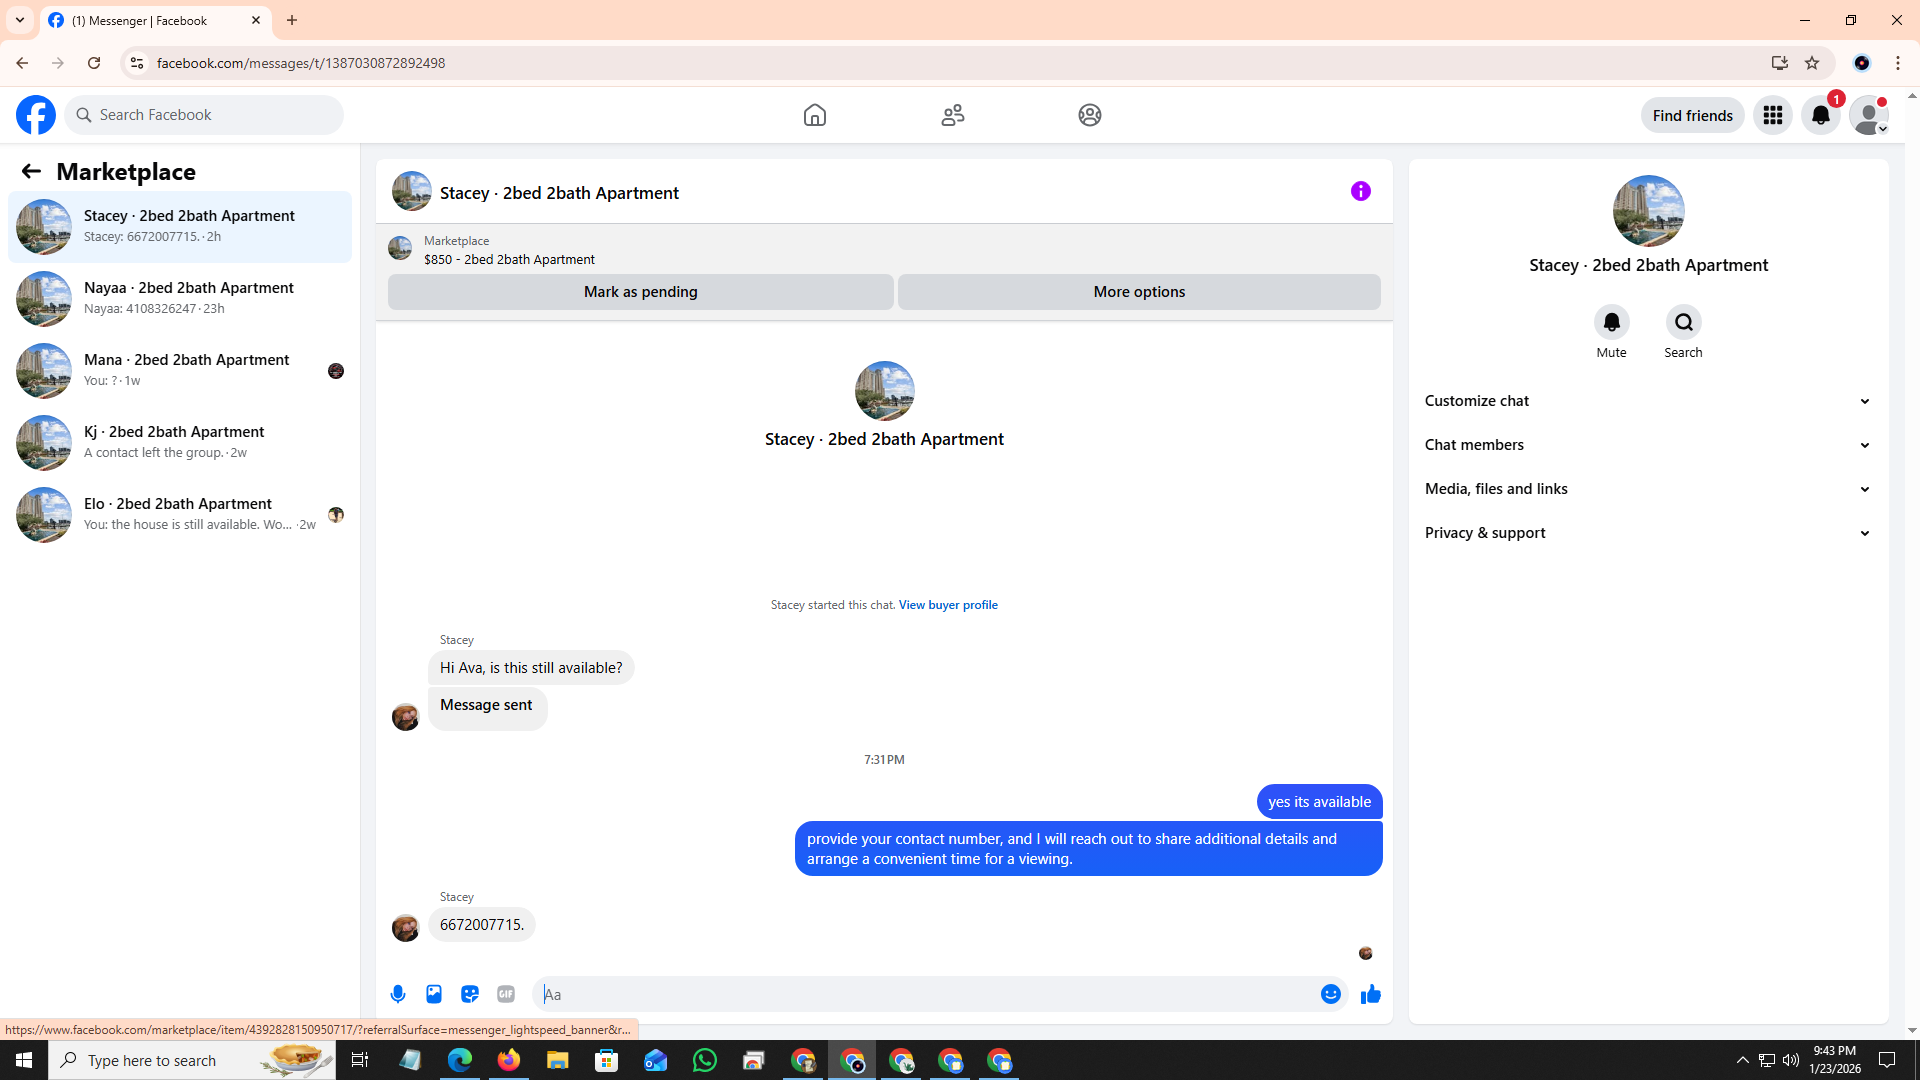This screenshot has width=1920, height=1080.
Task: Toggle the purple conversation information panel
Action: tap(1360, 191)
